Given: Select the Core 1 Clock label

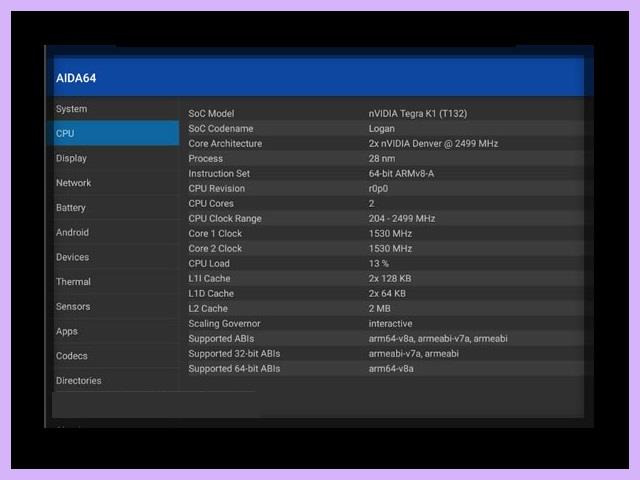Looking at the screenshot, I should 215,234.
